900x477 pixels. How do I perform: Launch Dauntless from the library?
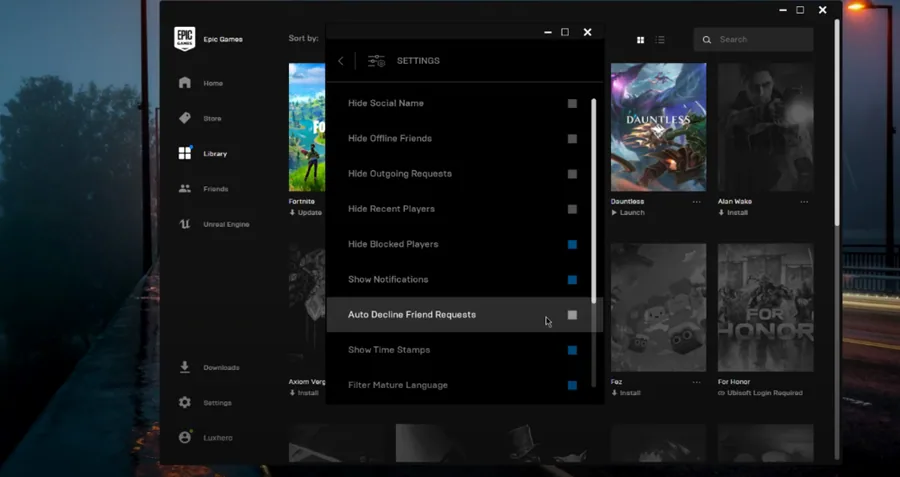pos(628,212)
